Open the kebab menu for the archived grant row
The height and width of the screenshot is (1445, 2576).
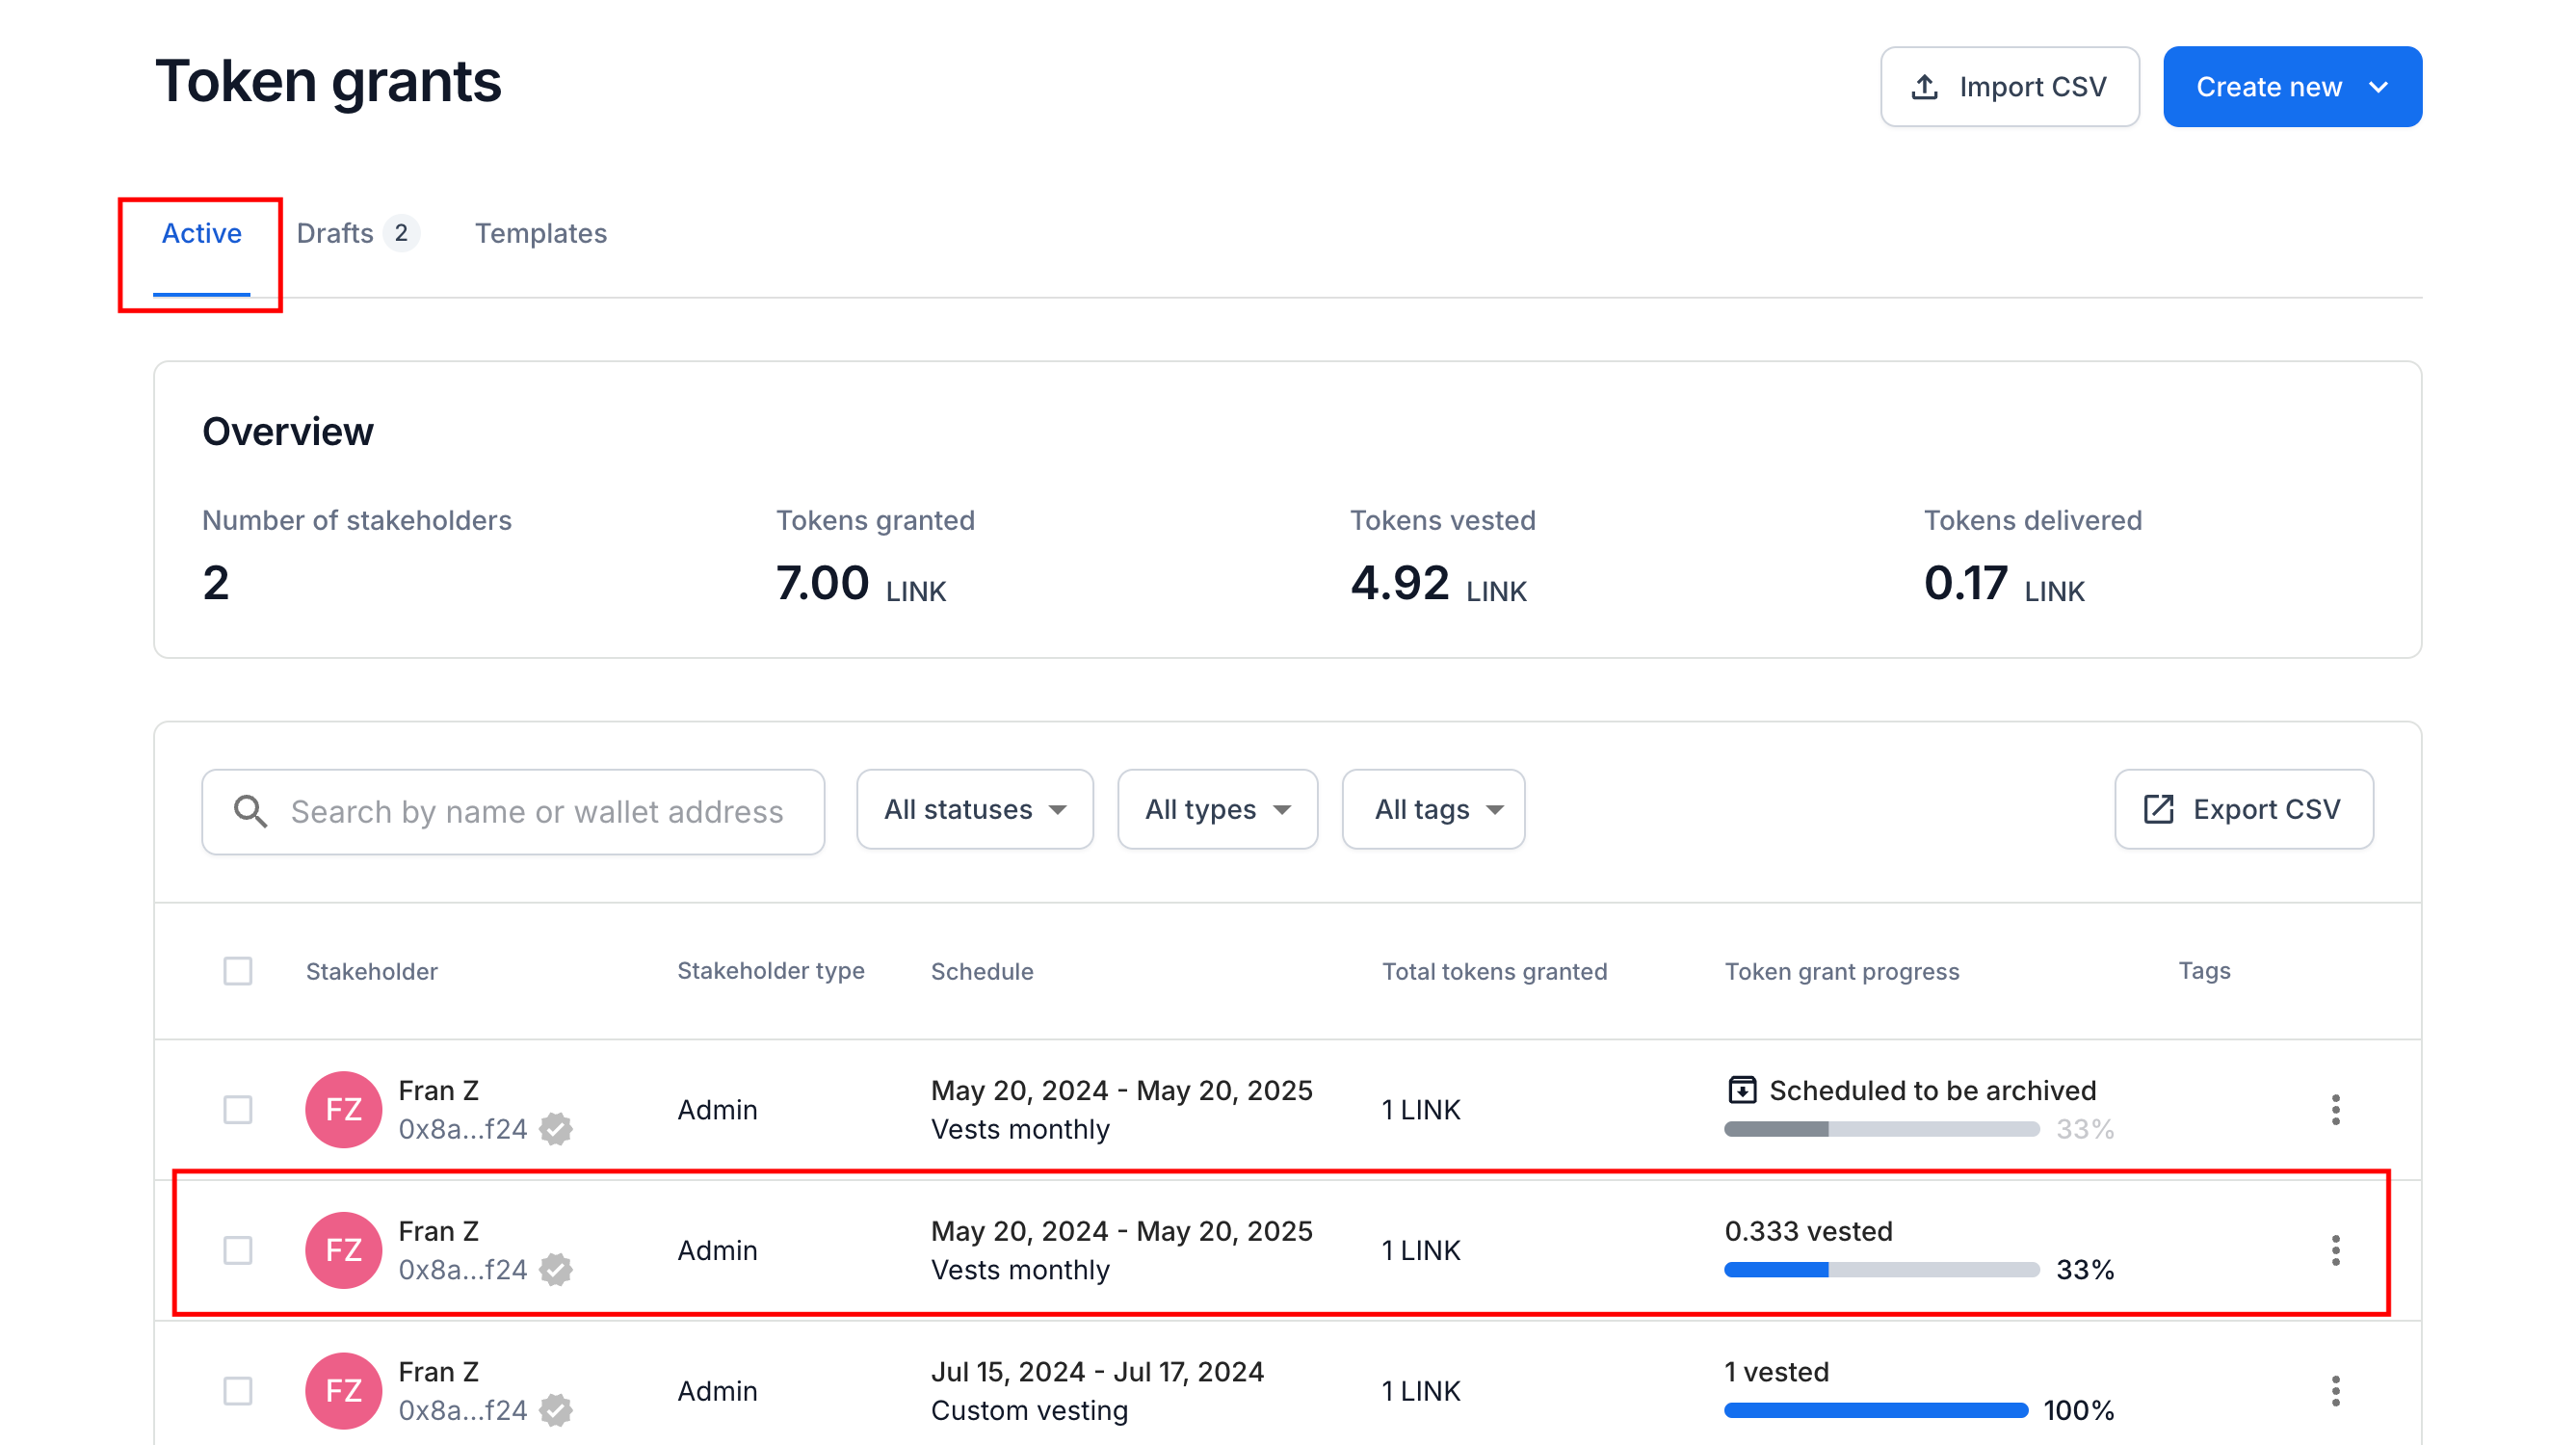[x=2335, y=1109]
